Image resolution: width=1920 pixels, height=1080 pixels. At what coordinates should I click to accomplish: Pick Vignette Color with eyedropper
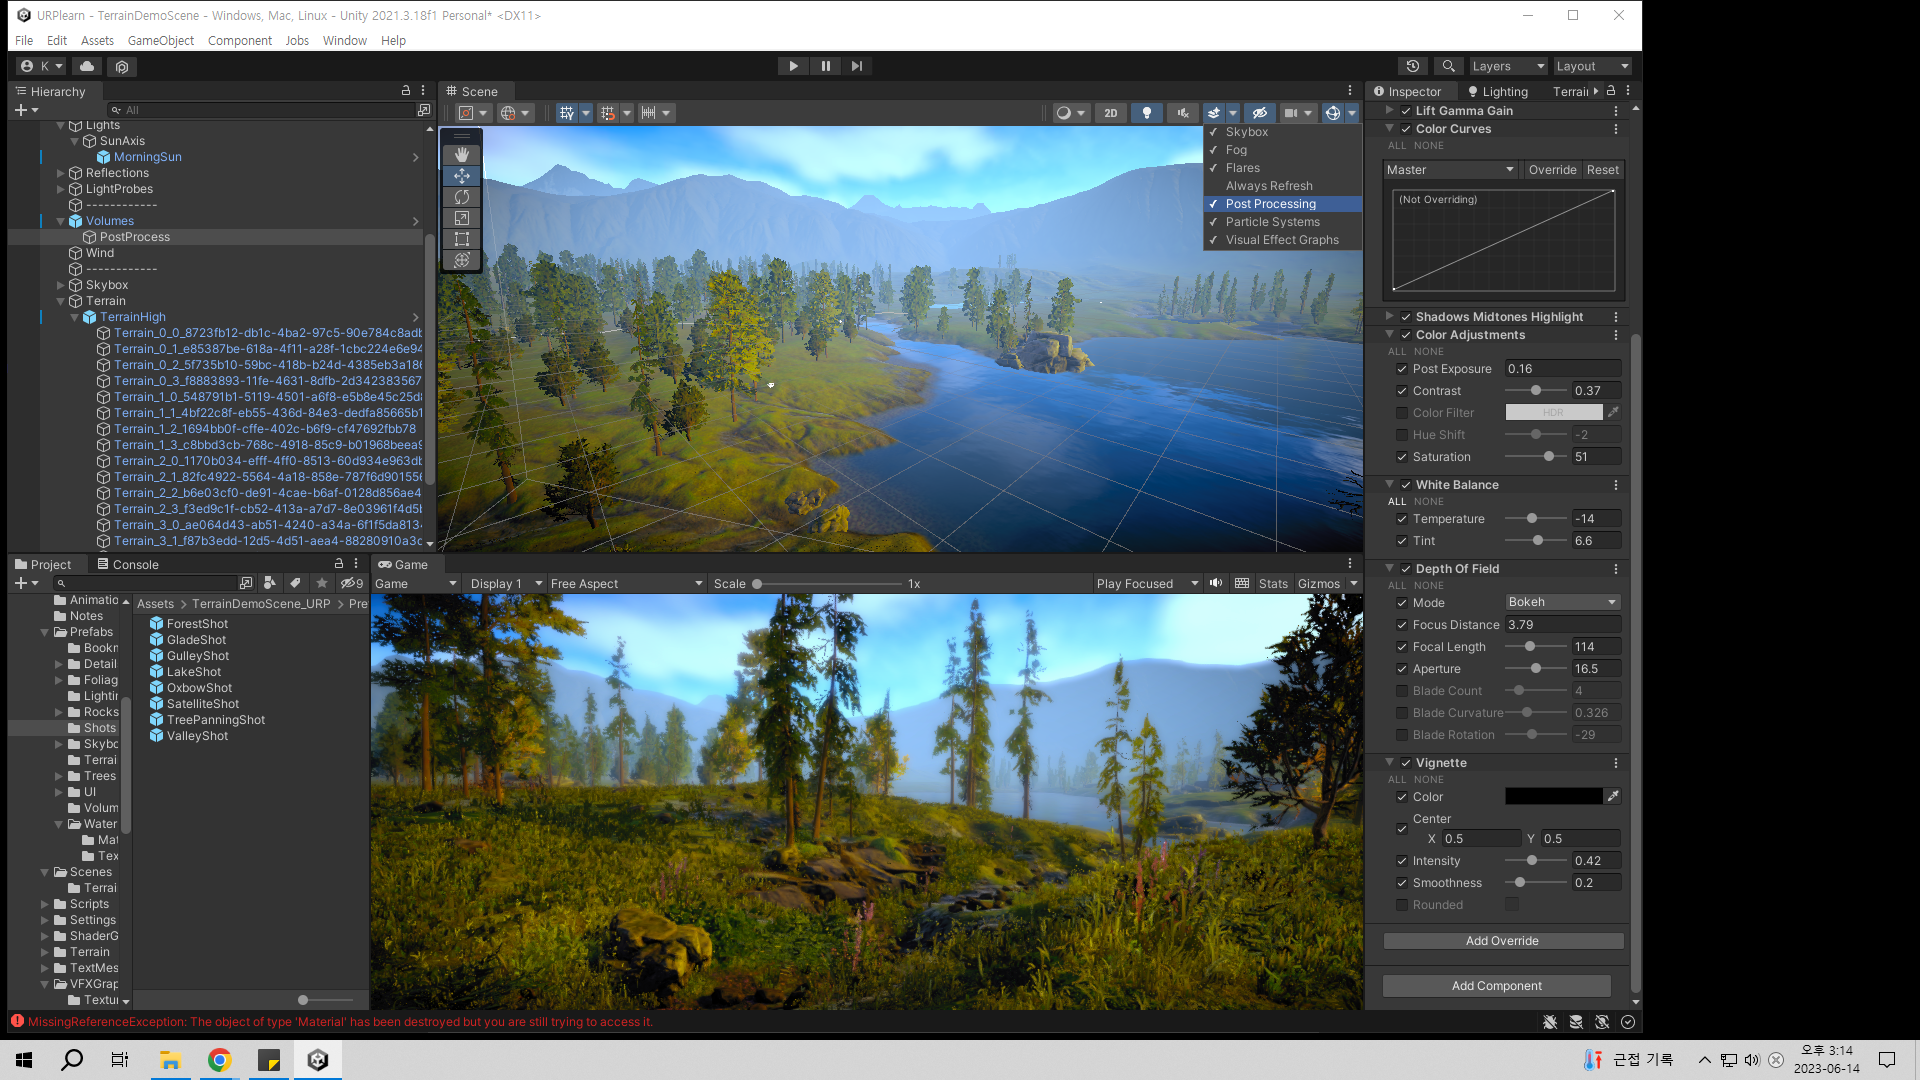coord(1613,796)
